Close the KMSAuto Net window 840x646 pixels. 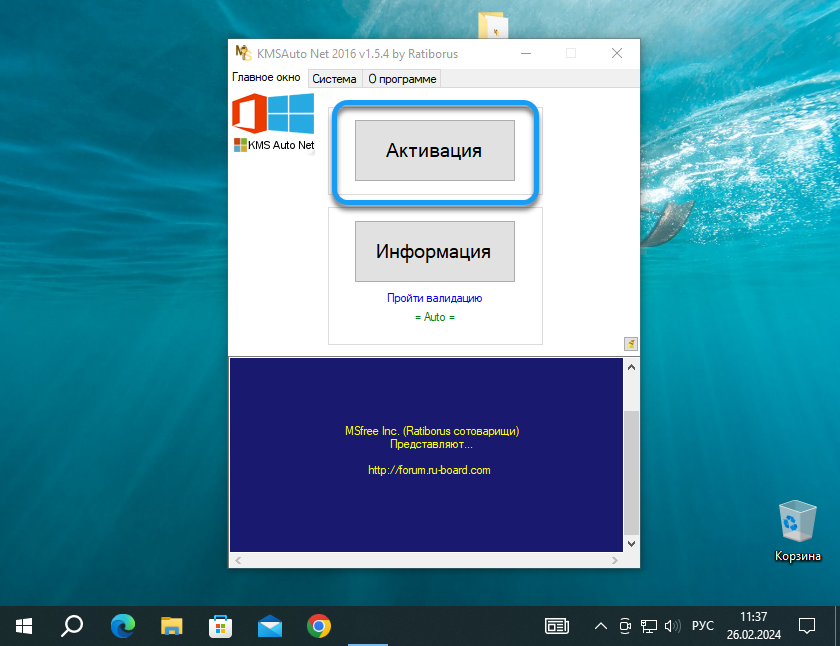click(617, 53)
